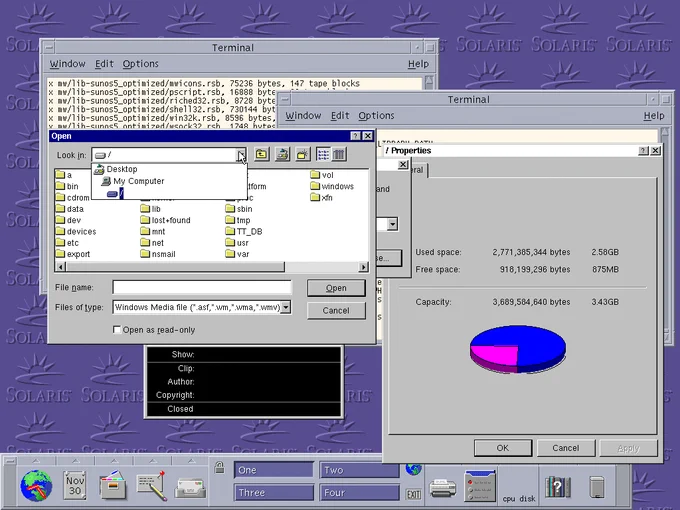Open Edit menu in back Terminal

click(104, 64)
